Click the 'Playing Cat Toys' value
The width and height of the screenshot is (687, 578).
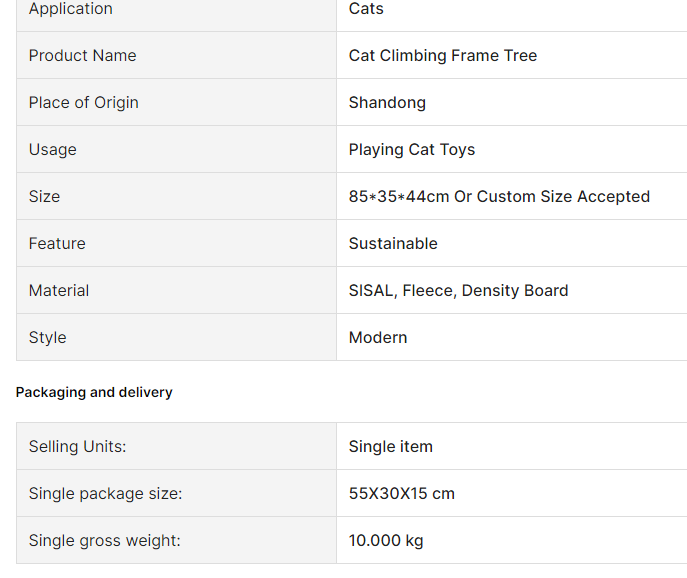[411, 150]
